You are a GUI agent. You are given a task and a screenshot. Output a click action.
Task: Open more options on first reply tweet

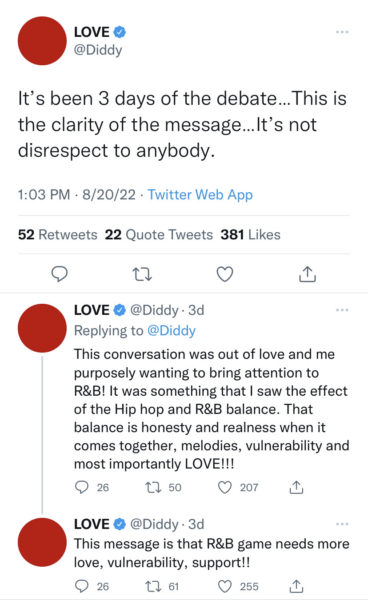click(x=342, y=310)
